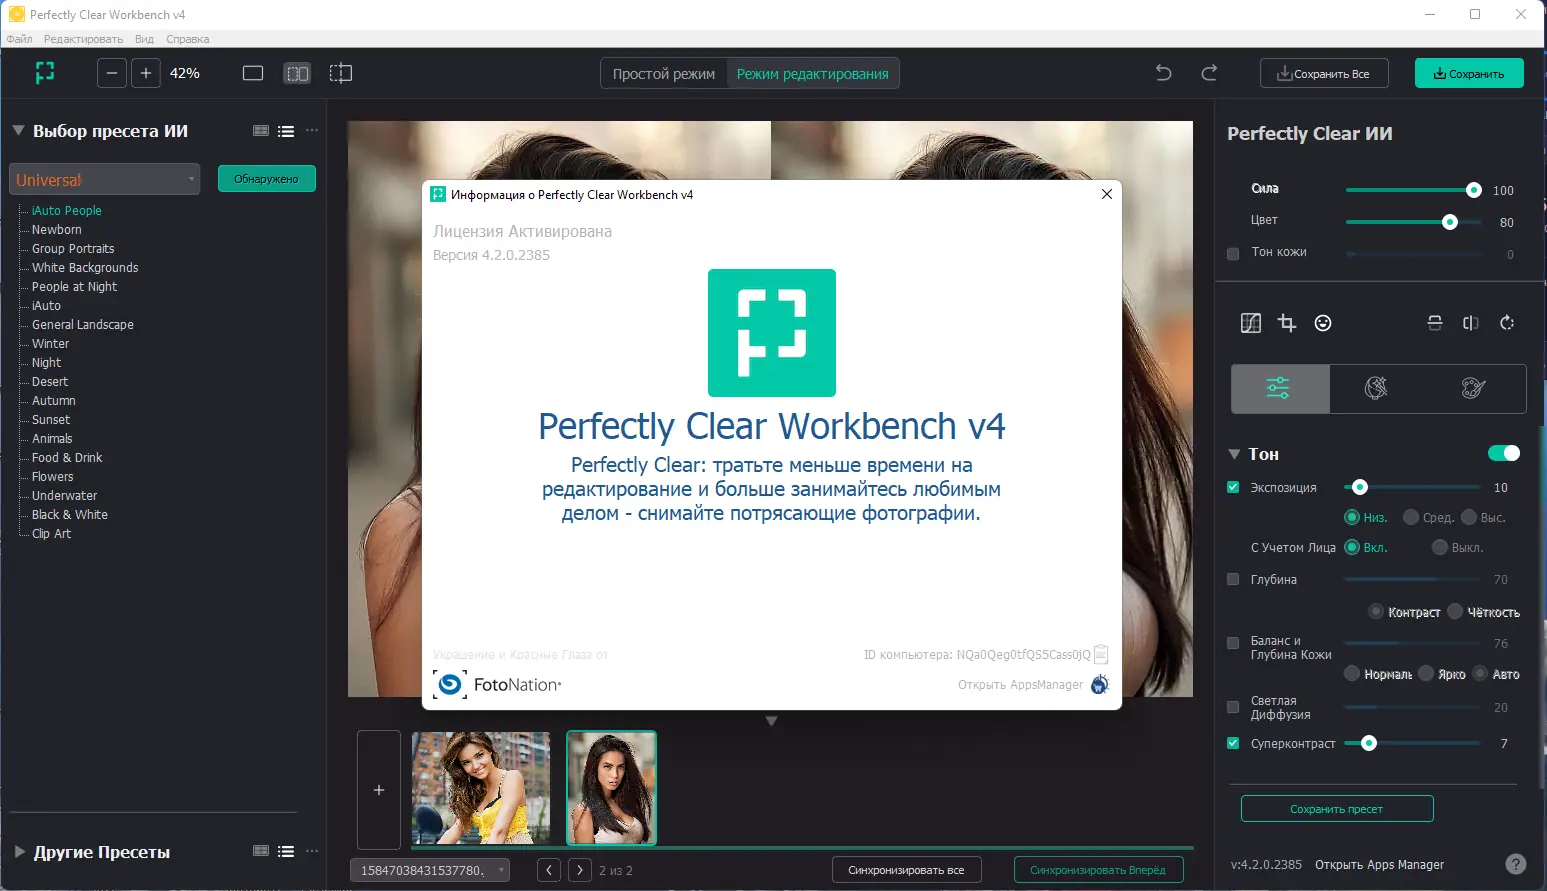Open the palette looks panel

pos(1471,388)
